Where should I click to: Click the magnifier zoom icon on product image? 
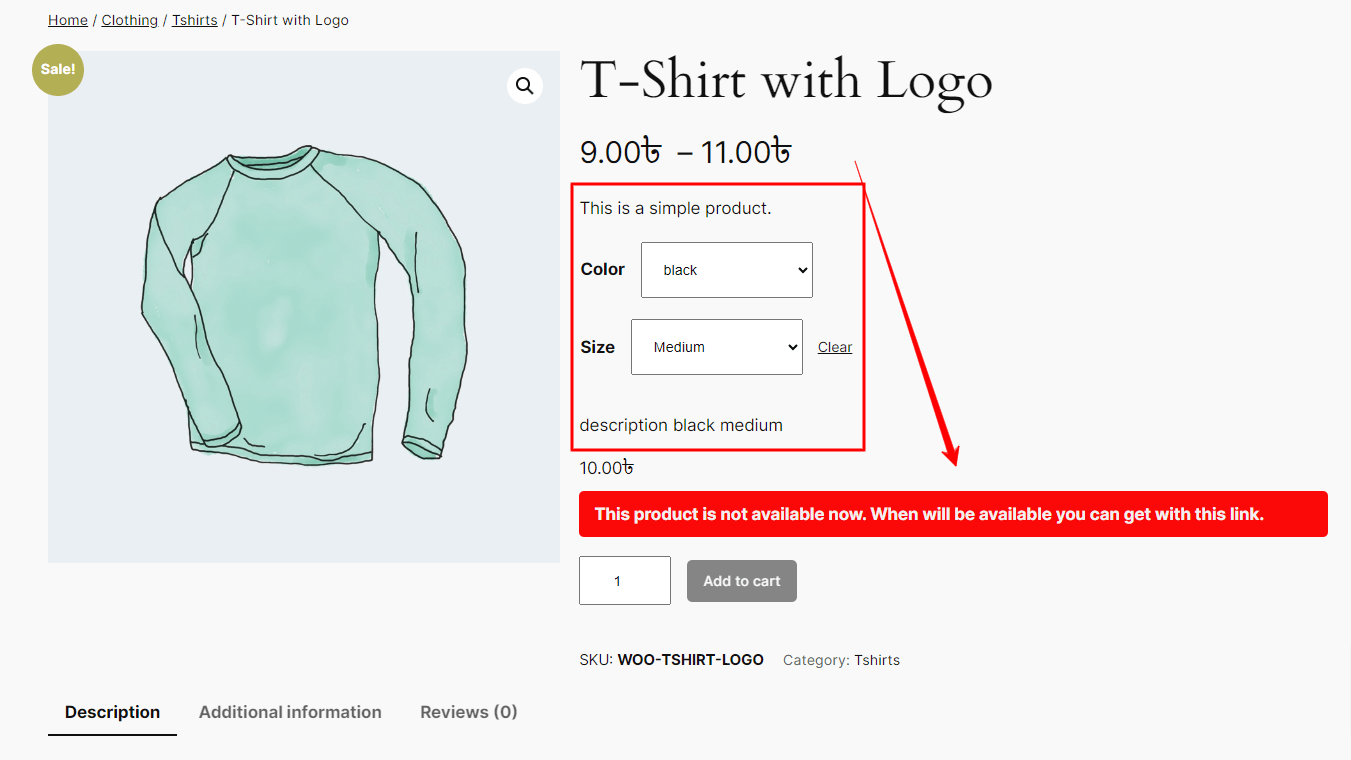(525, 86)
